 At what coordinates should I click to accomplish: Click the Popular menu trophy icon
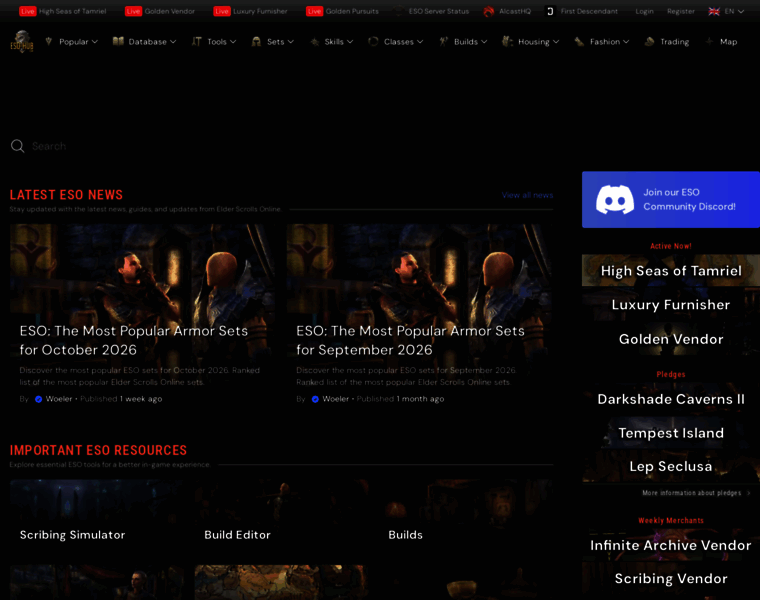[48, 42]
